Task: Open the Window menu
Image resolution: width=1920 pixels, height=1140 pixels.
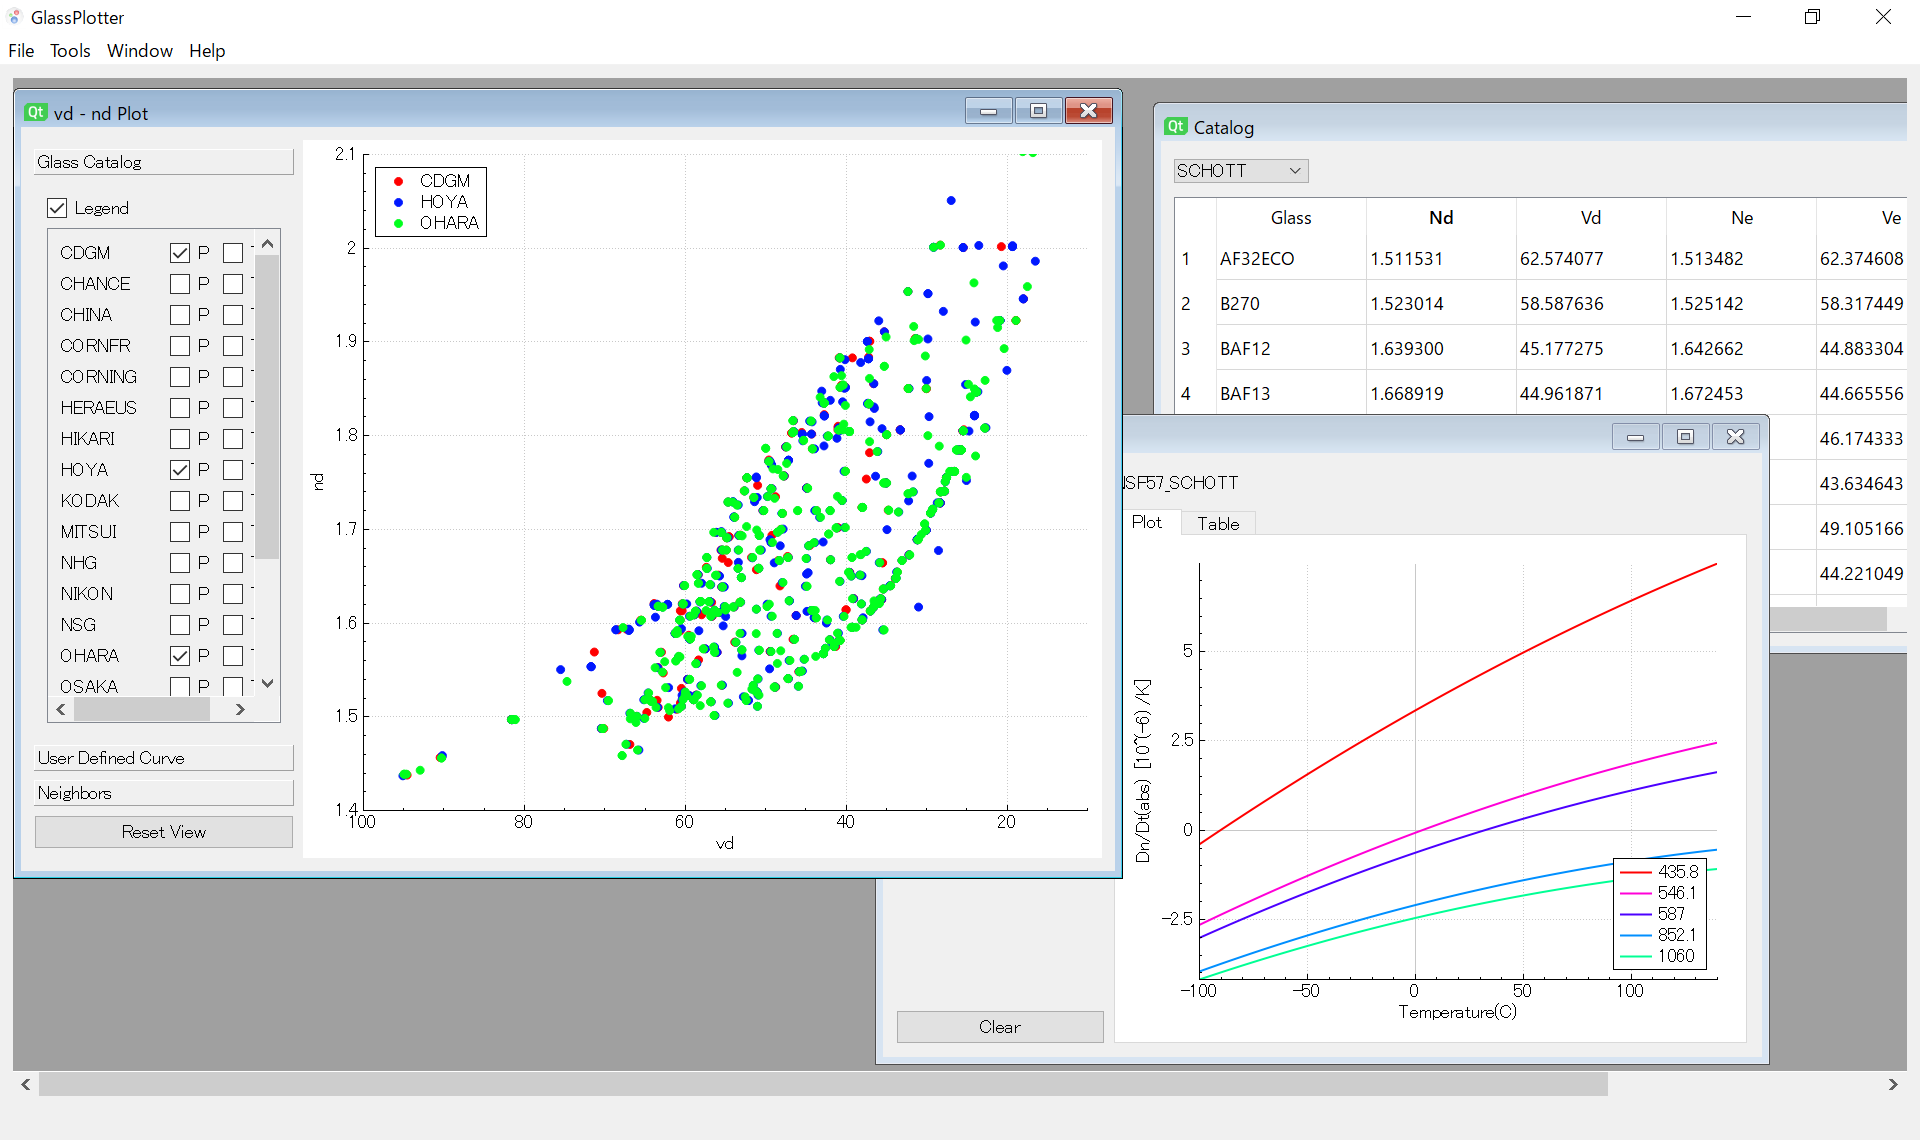Action: click(140, 51)
